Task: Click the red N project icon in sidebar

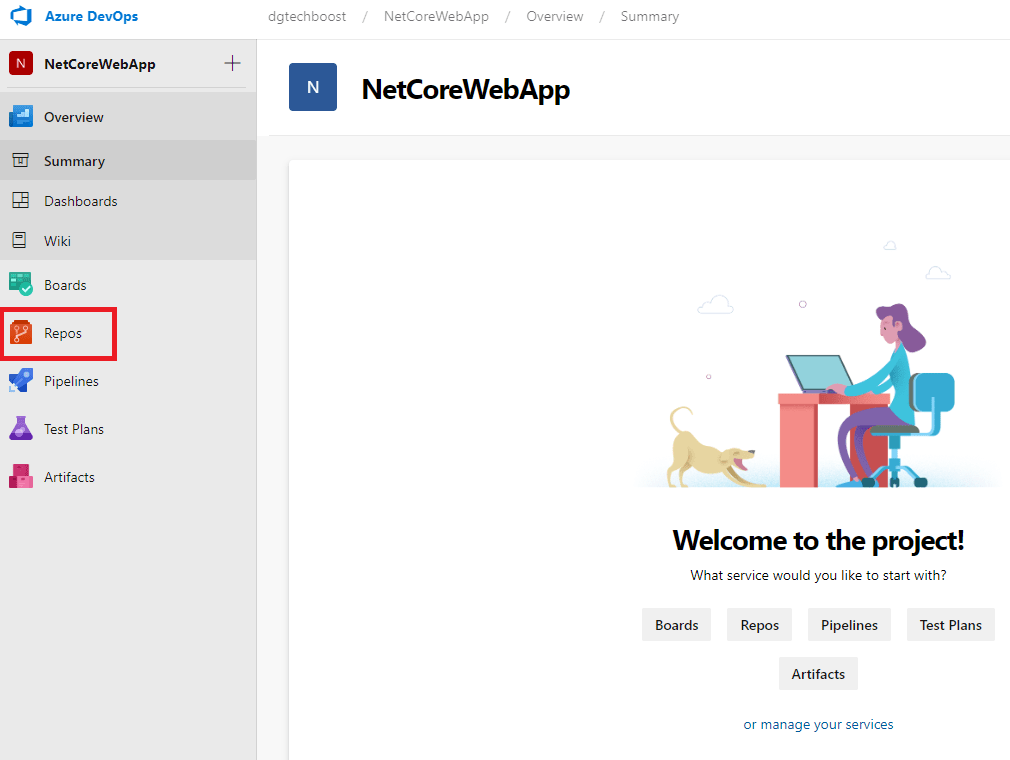Action: click(20, 64)
